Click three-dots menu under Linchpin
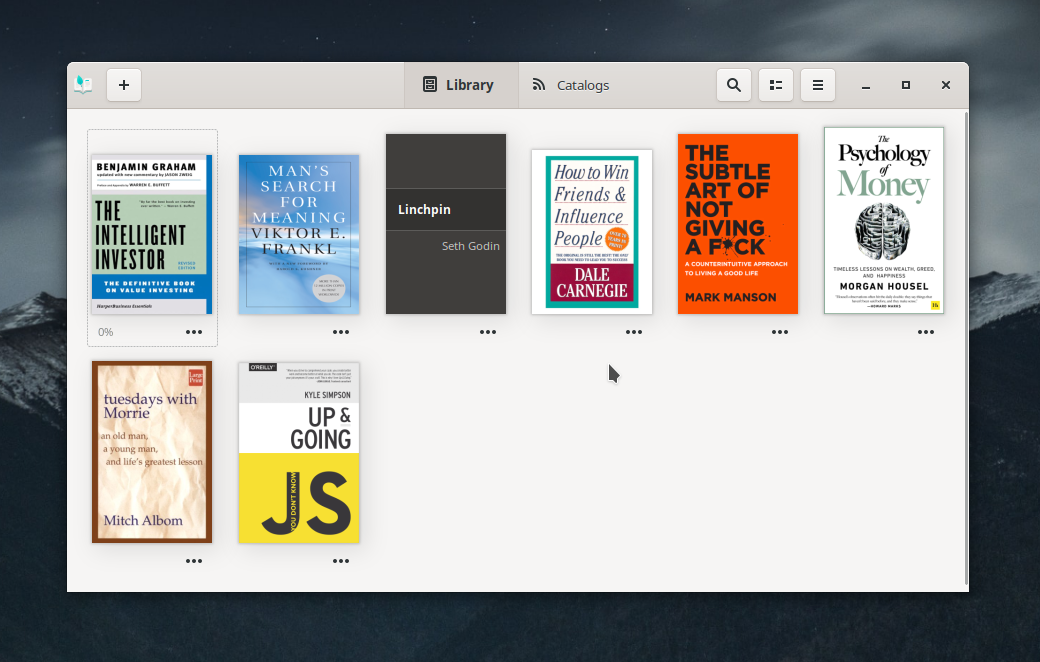Image resolution: width=1040 pixels, height=662 pixels. pos(488,332)
